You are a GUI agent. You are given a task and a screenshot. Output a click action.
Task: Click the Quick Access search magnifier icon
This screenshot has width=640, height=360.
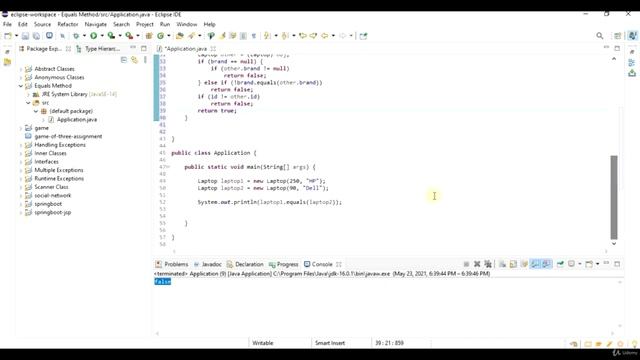(600, 36)
